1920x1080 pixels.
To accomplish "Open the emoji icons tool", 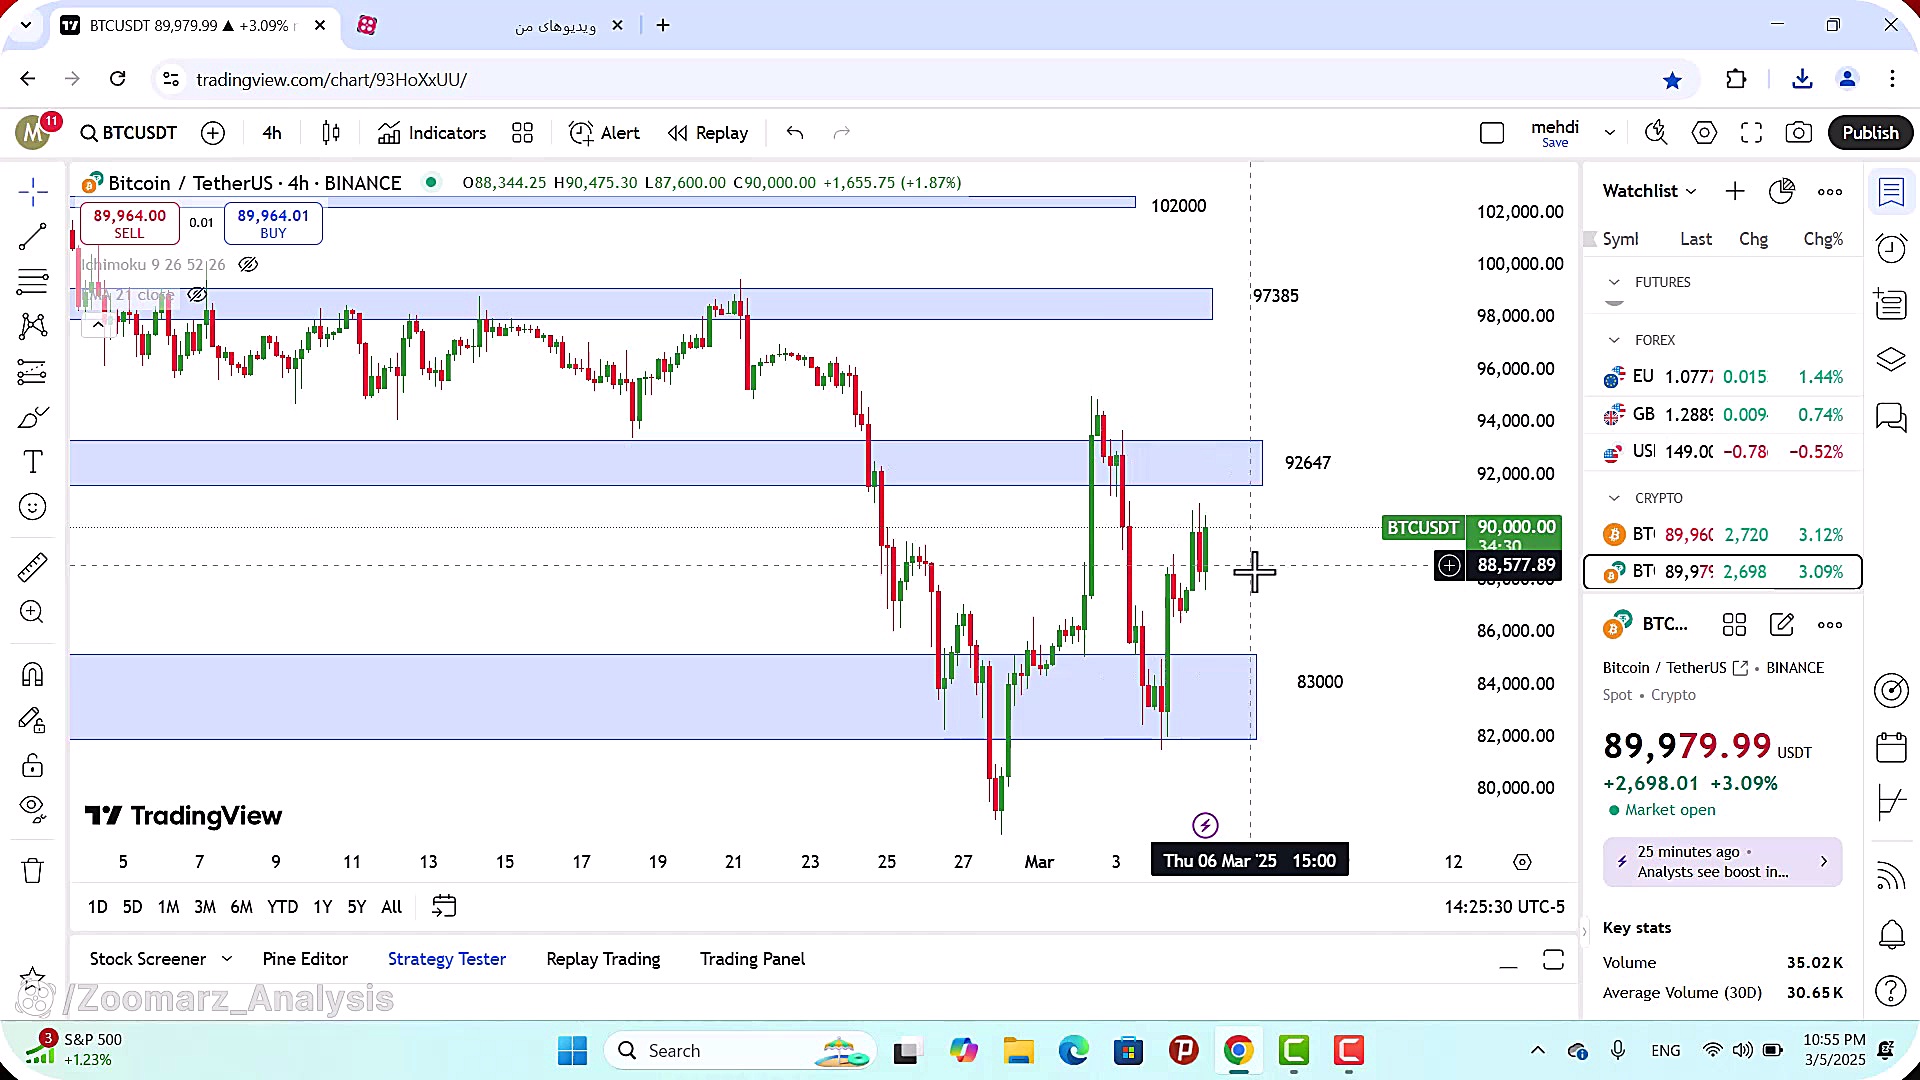I will 32,507.
